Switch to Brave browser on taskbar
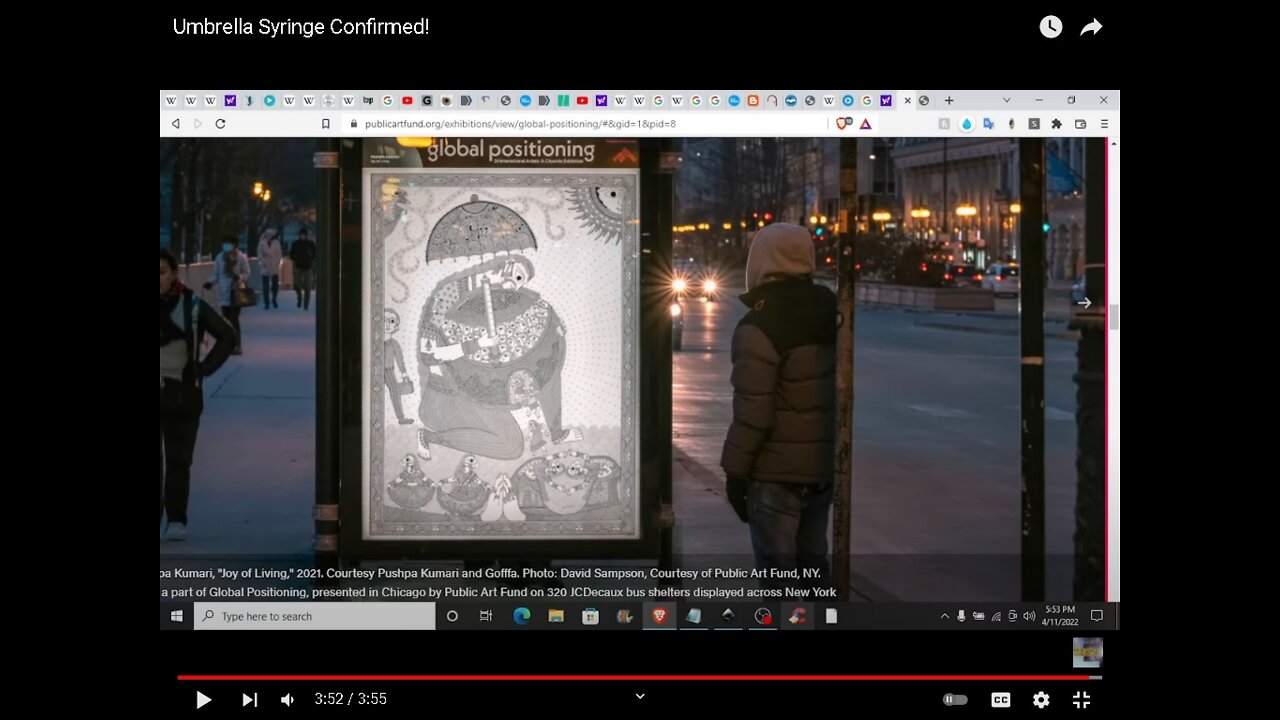Screen dimensions: 1280x720 coord(659,616)
